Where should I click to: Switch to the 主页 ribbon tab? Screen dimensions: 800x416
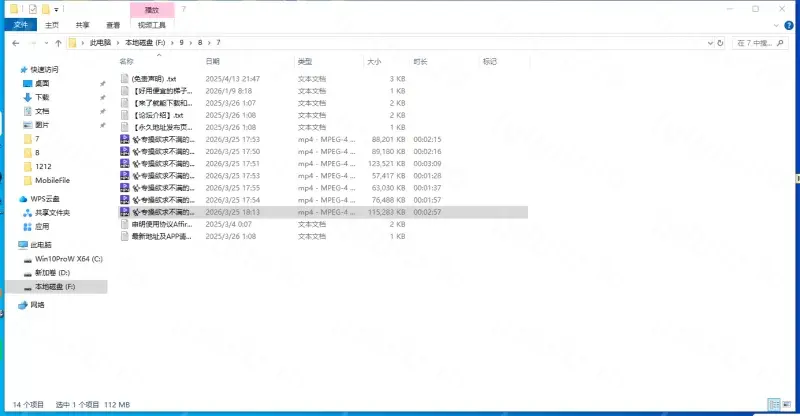pyautogui.click(x=52, y=25)
